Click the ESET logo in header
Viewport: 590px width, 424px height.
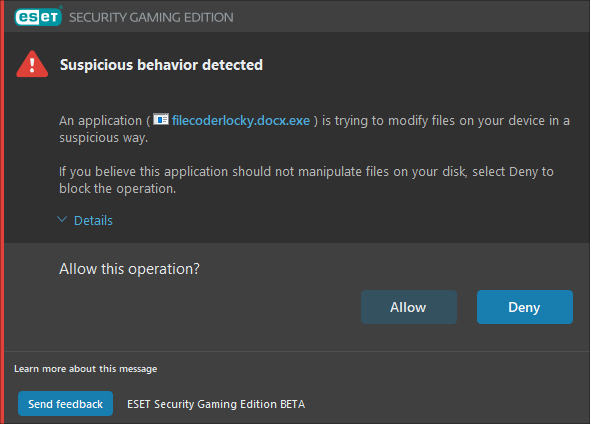coord(38,17)
